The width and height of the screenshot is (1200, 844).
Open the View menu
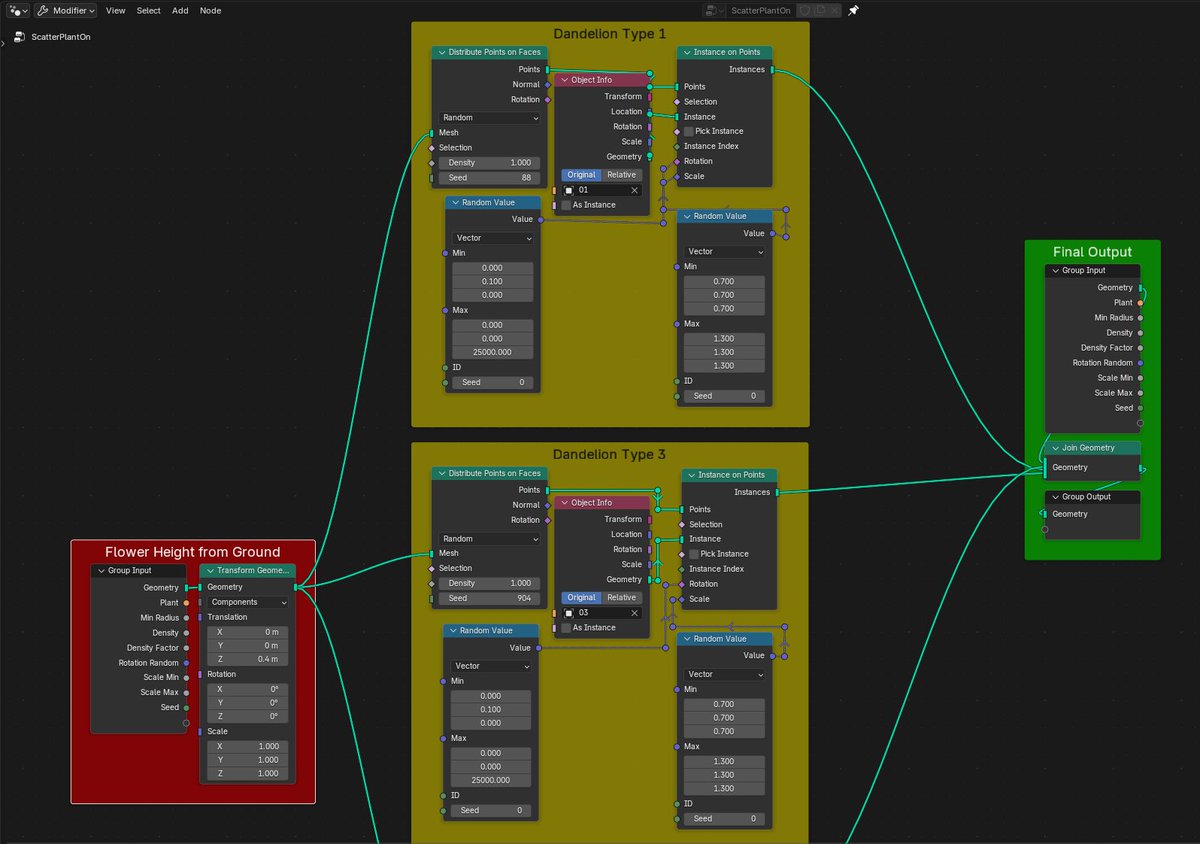pos(116,10)
